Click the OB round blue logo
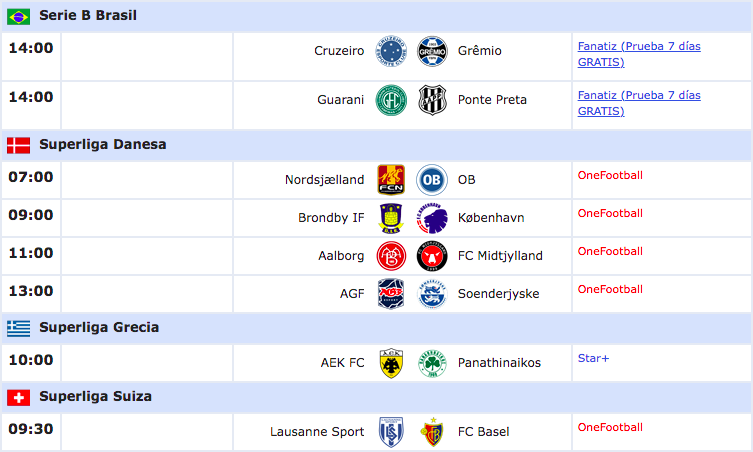The image size is (753, 452). tap(432, 180)
